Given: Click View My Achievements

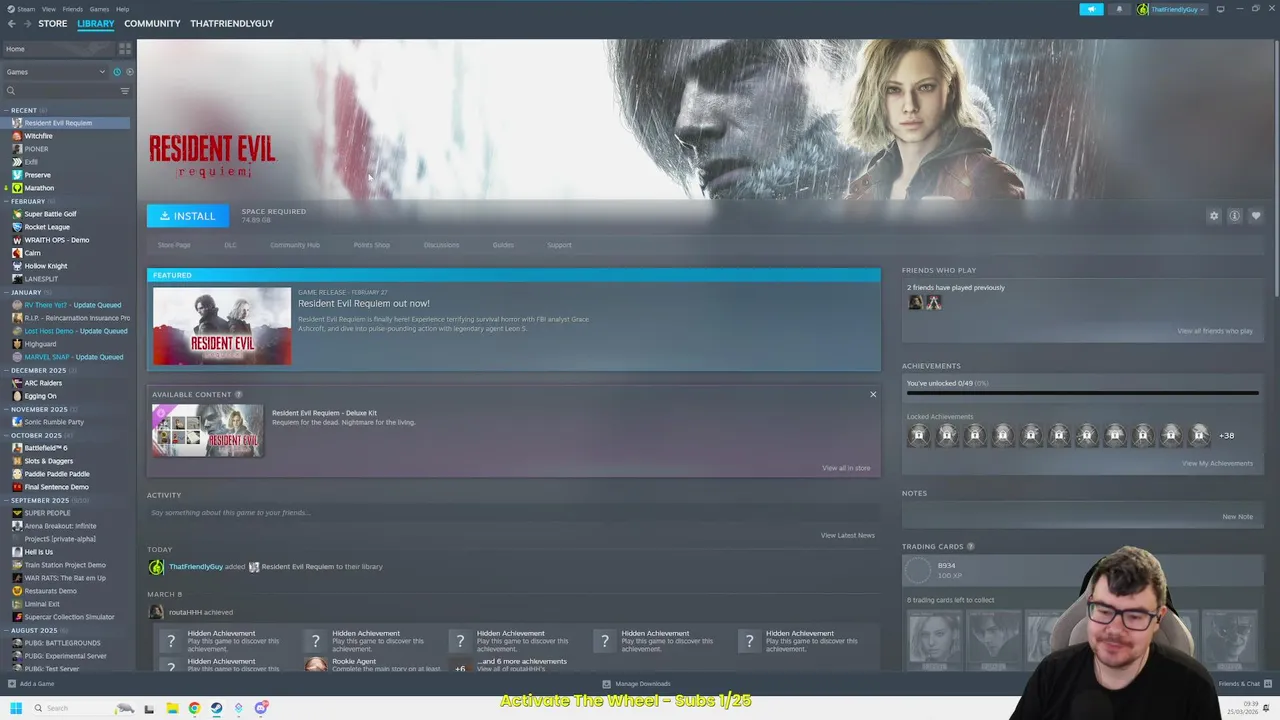Looking at the screenshot, I should 1217,463.
